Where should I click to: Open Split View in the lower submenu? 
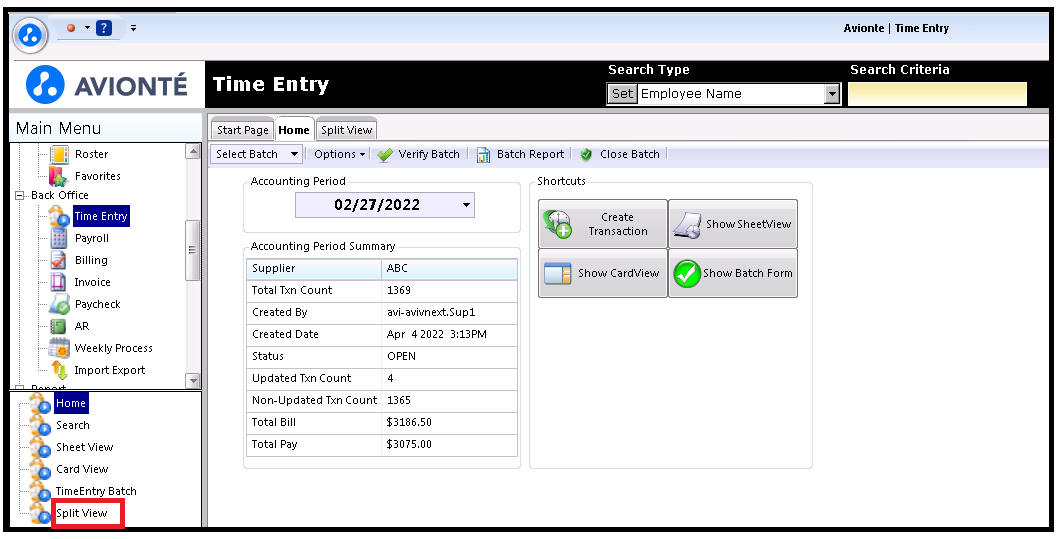[81, 513]
